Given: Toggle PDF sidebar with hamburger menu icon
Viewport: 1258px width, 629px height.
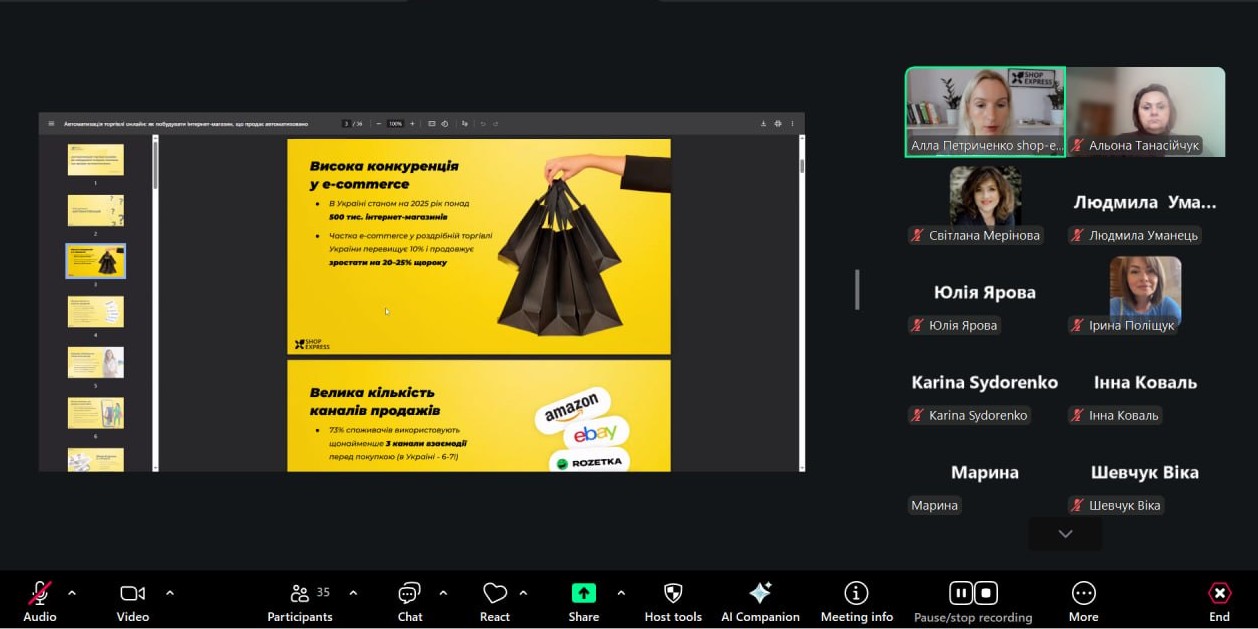Looking at the screenshot, I should 51,124.
